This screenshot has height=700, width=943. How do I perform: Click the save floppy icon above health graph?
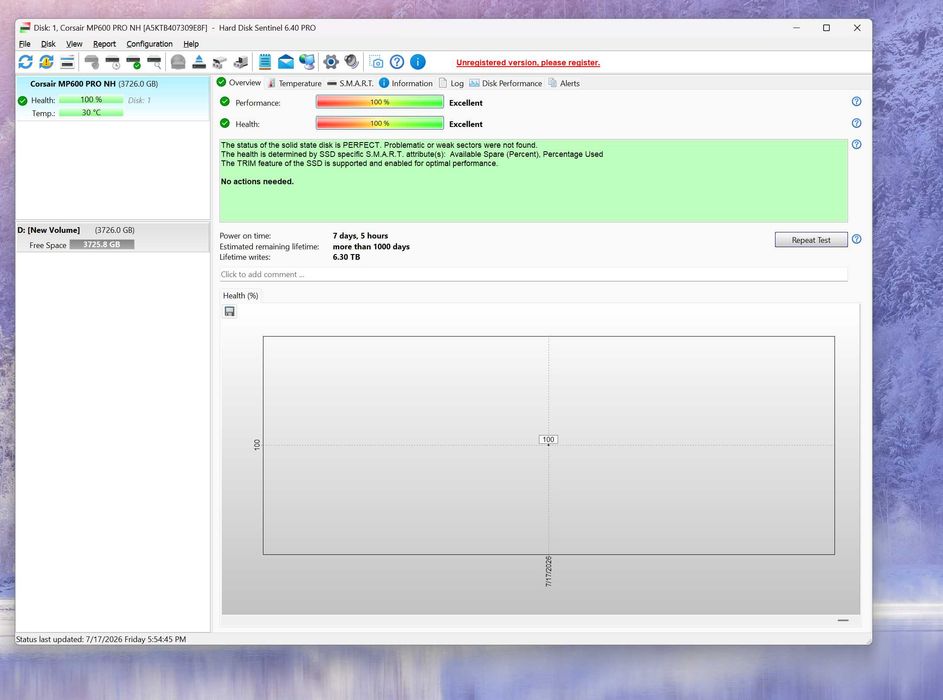coord(230,312)
